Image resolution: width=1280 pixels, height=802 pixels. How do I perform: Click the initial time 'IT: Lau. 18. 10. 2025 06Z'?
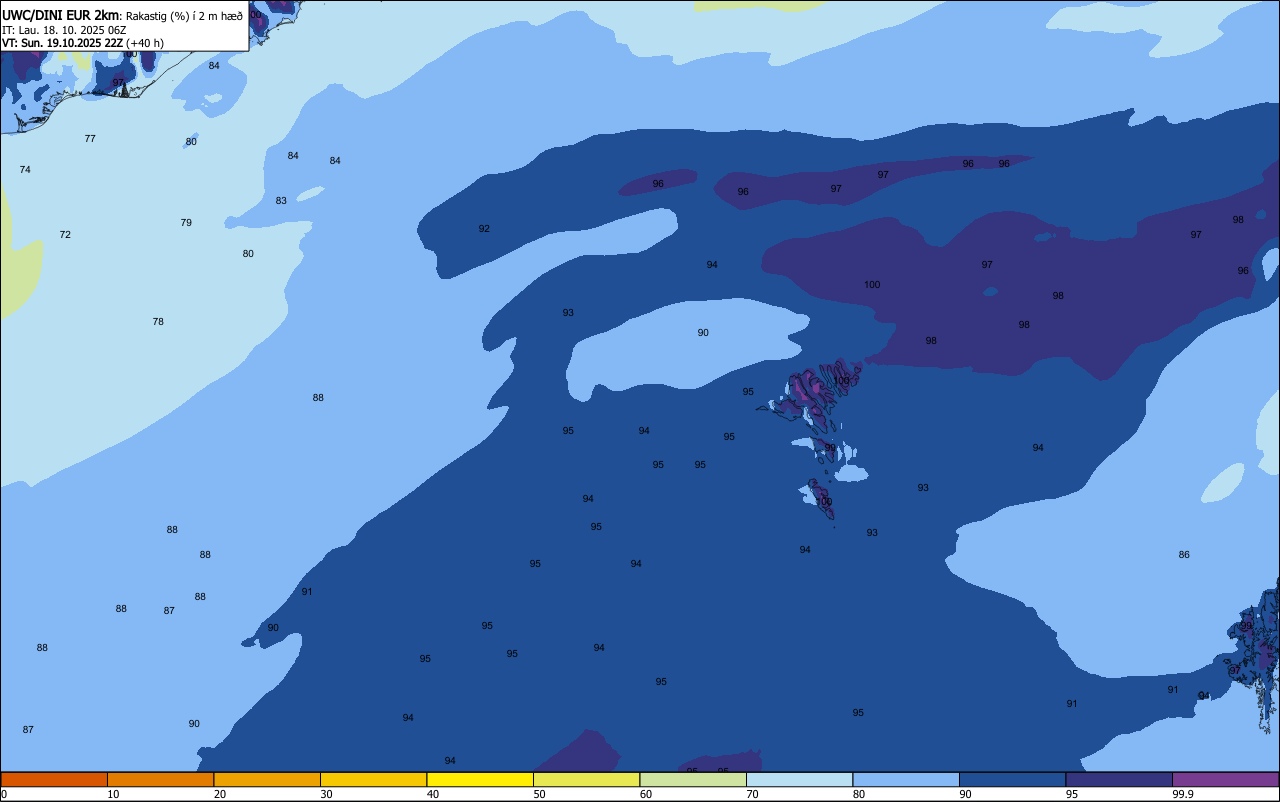64,30
